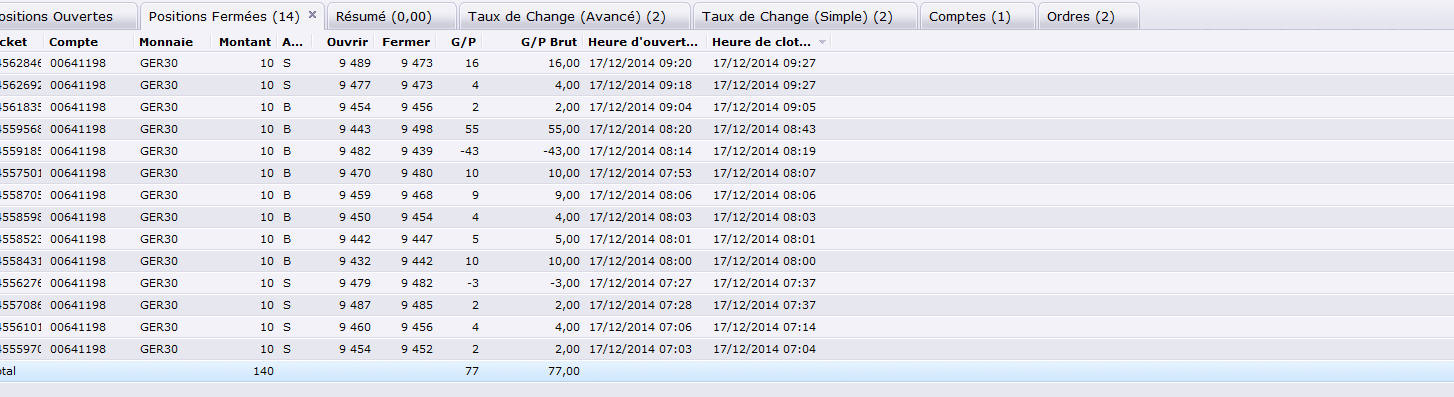Select opening price cell 9 459
The width and height of the screenshot is (1454, 397).
(354, 195)
